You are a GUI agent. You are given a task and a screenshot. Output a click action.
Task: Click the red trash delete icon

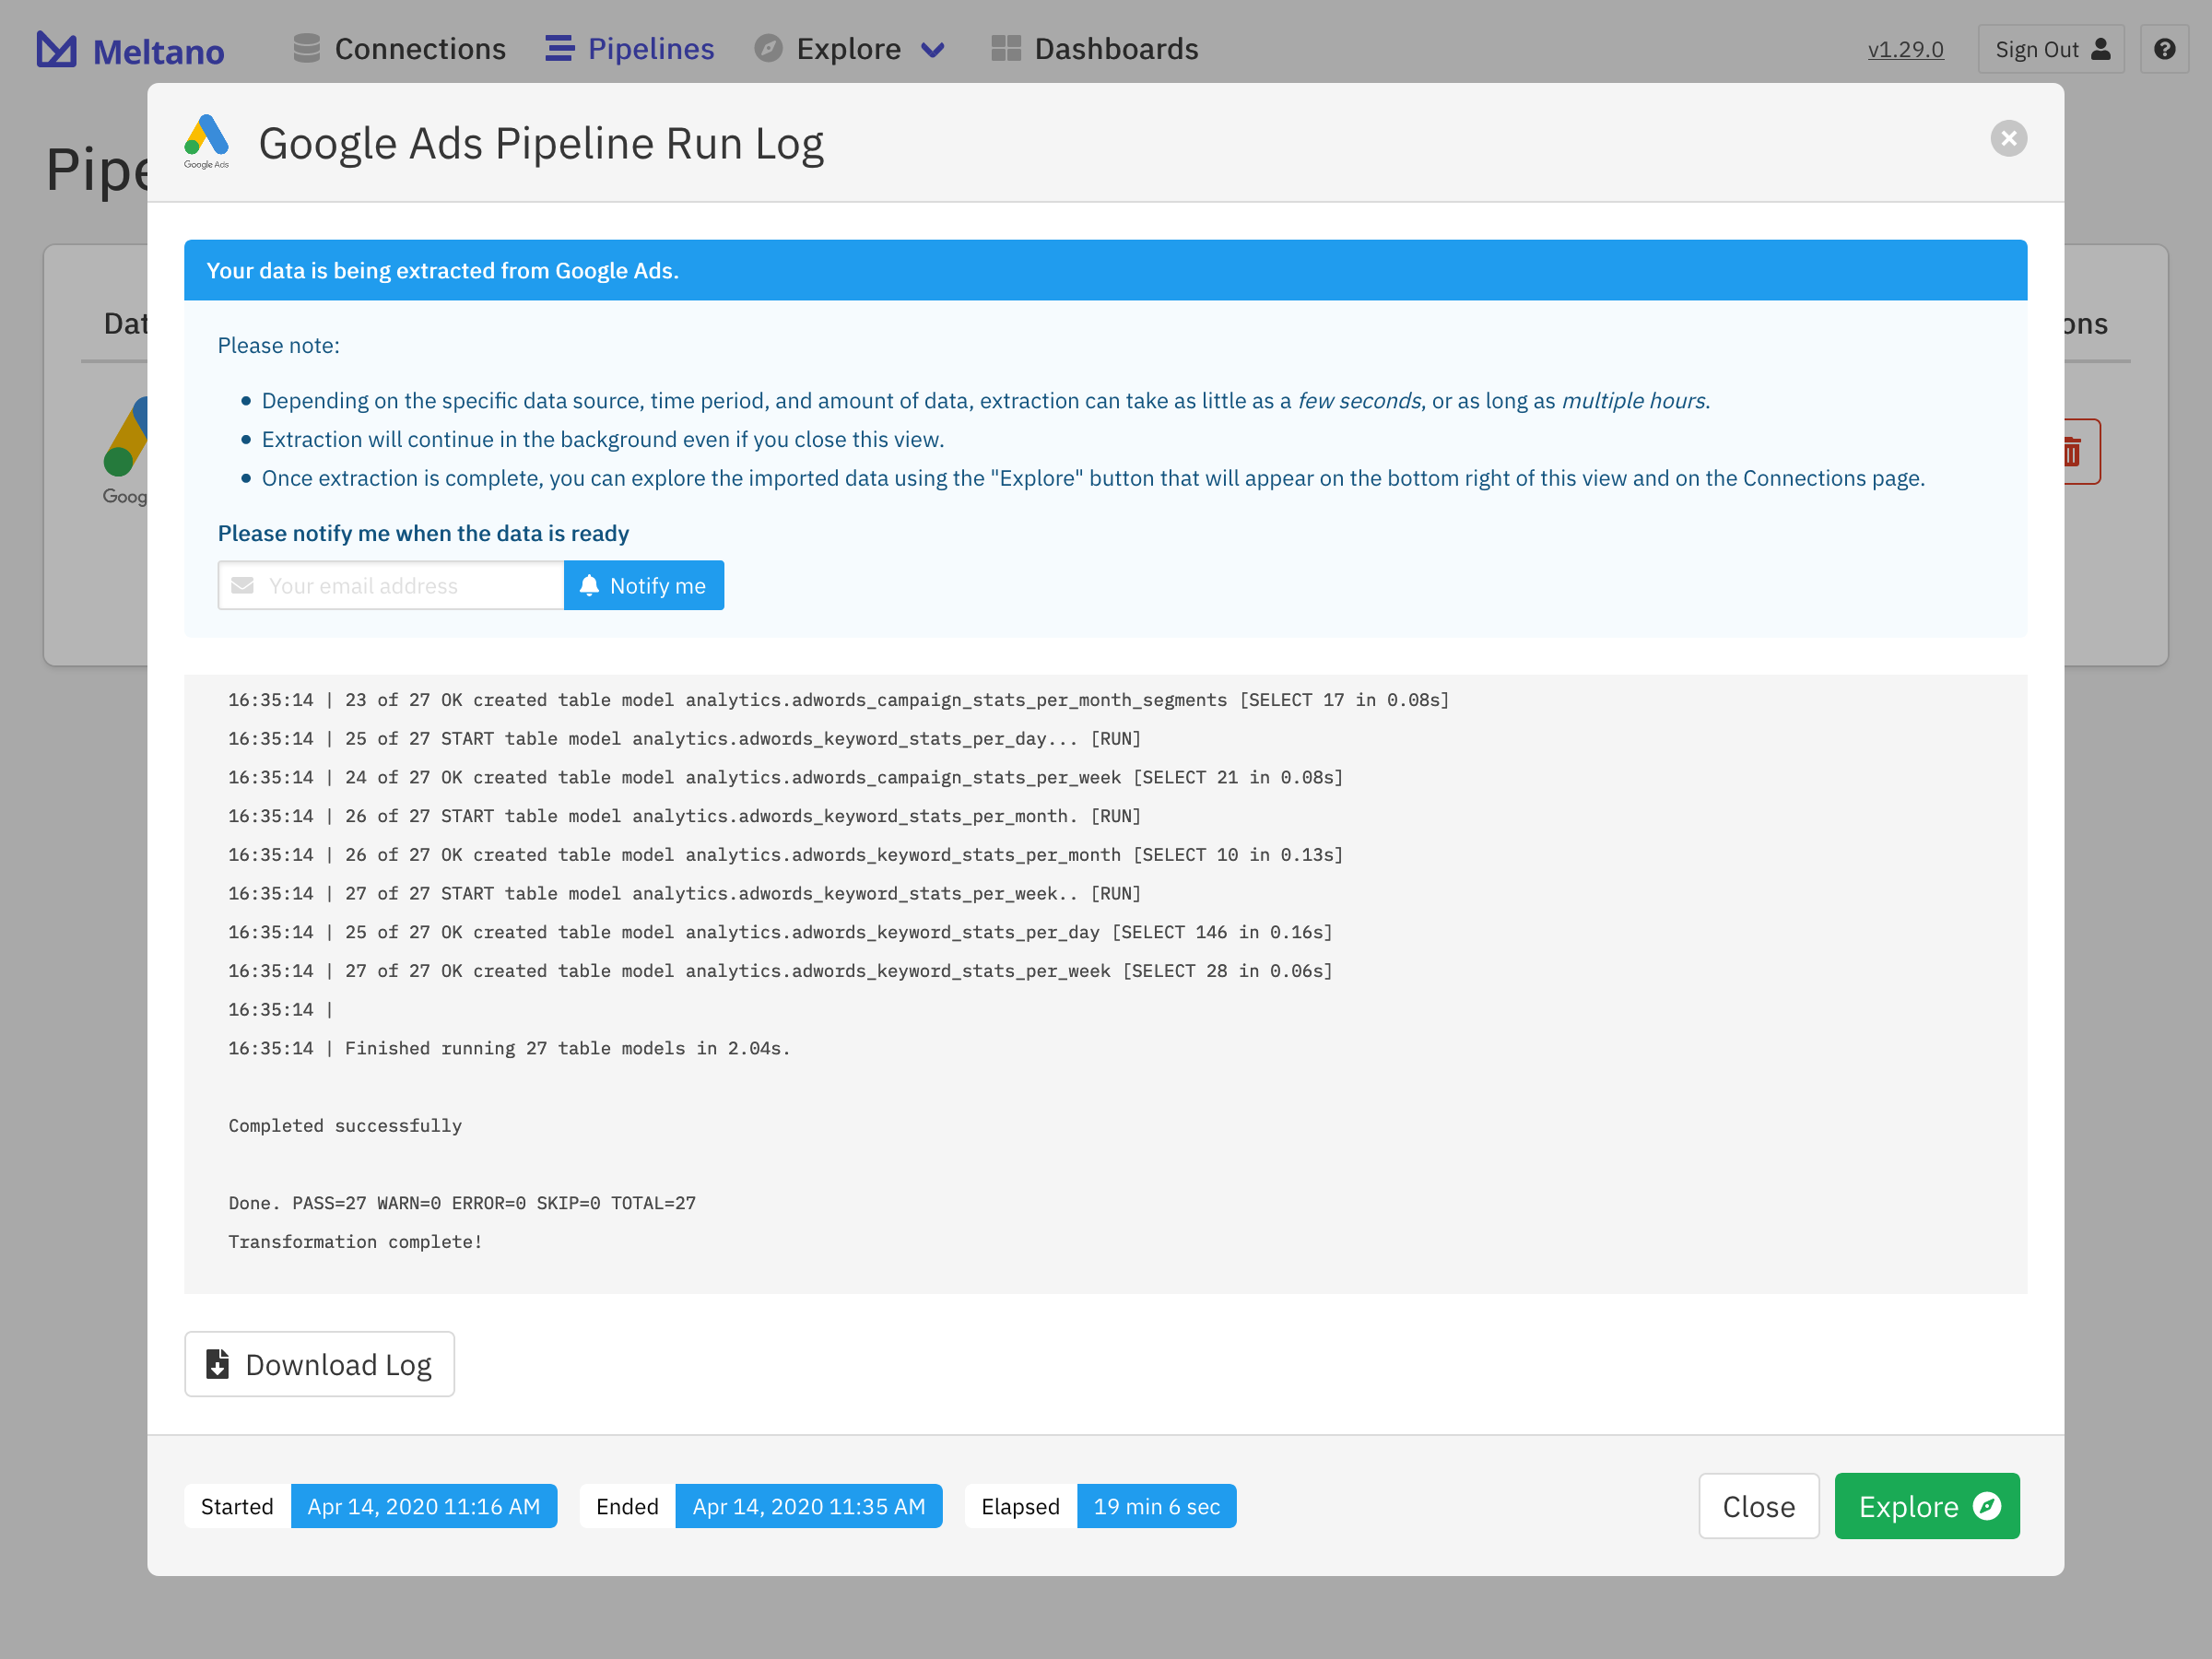click(x=2074, y=452)
